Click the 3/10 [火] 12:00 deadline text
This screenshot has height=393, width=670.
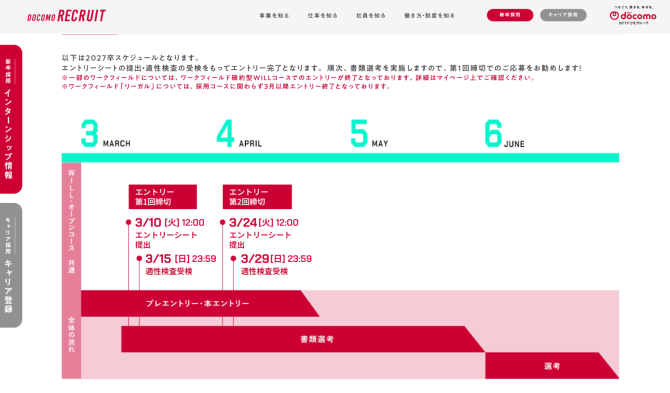170,223
